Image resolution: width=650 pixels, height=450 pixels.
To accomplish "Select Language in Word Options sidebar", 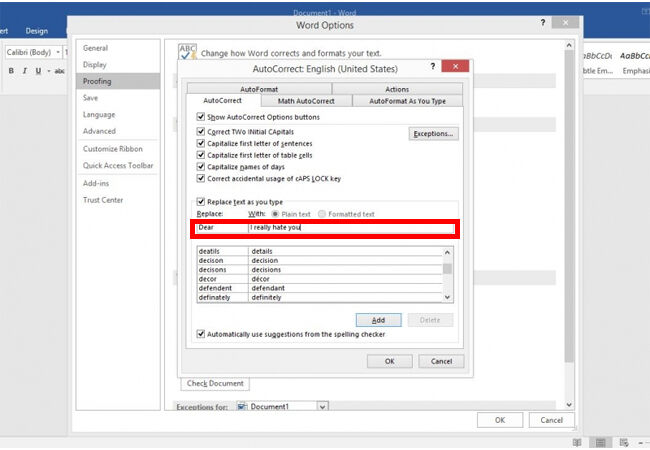I will (x=118, y=114).
